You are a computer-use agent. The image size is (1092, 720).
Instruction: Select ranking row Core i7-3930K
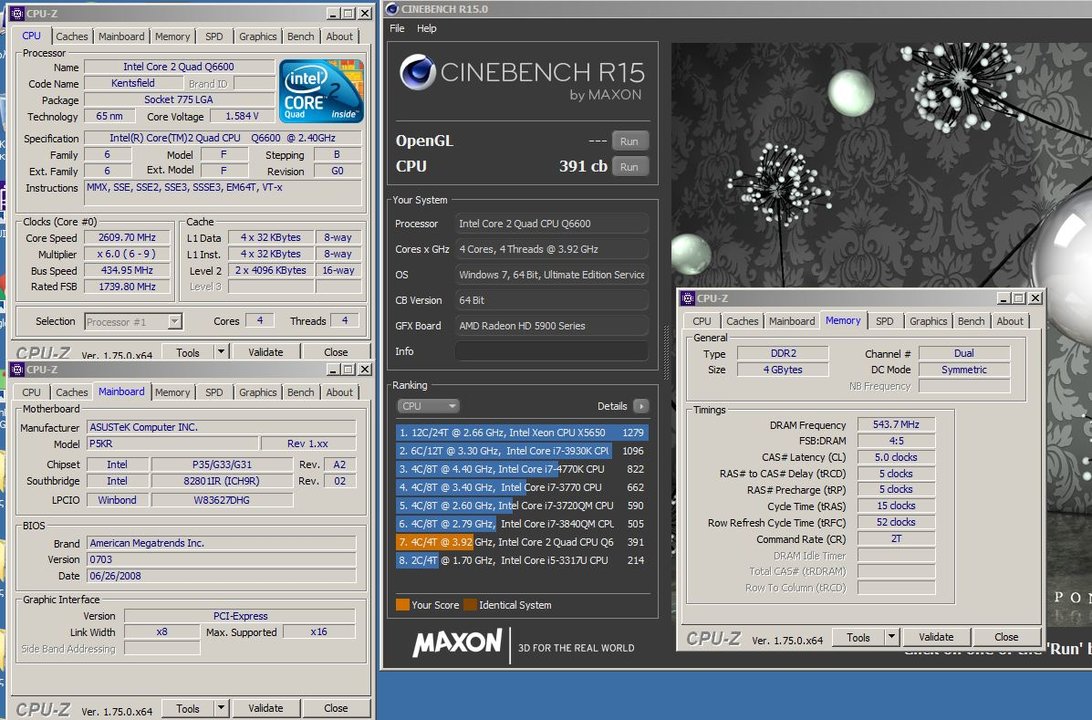click(x=522, y=451)
